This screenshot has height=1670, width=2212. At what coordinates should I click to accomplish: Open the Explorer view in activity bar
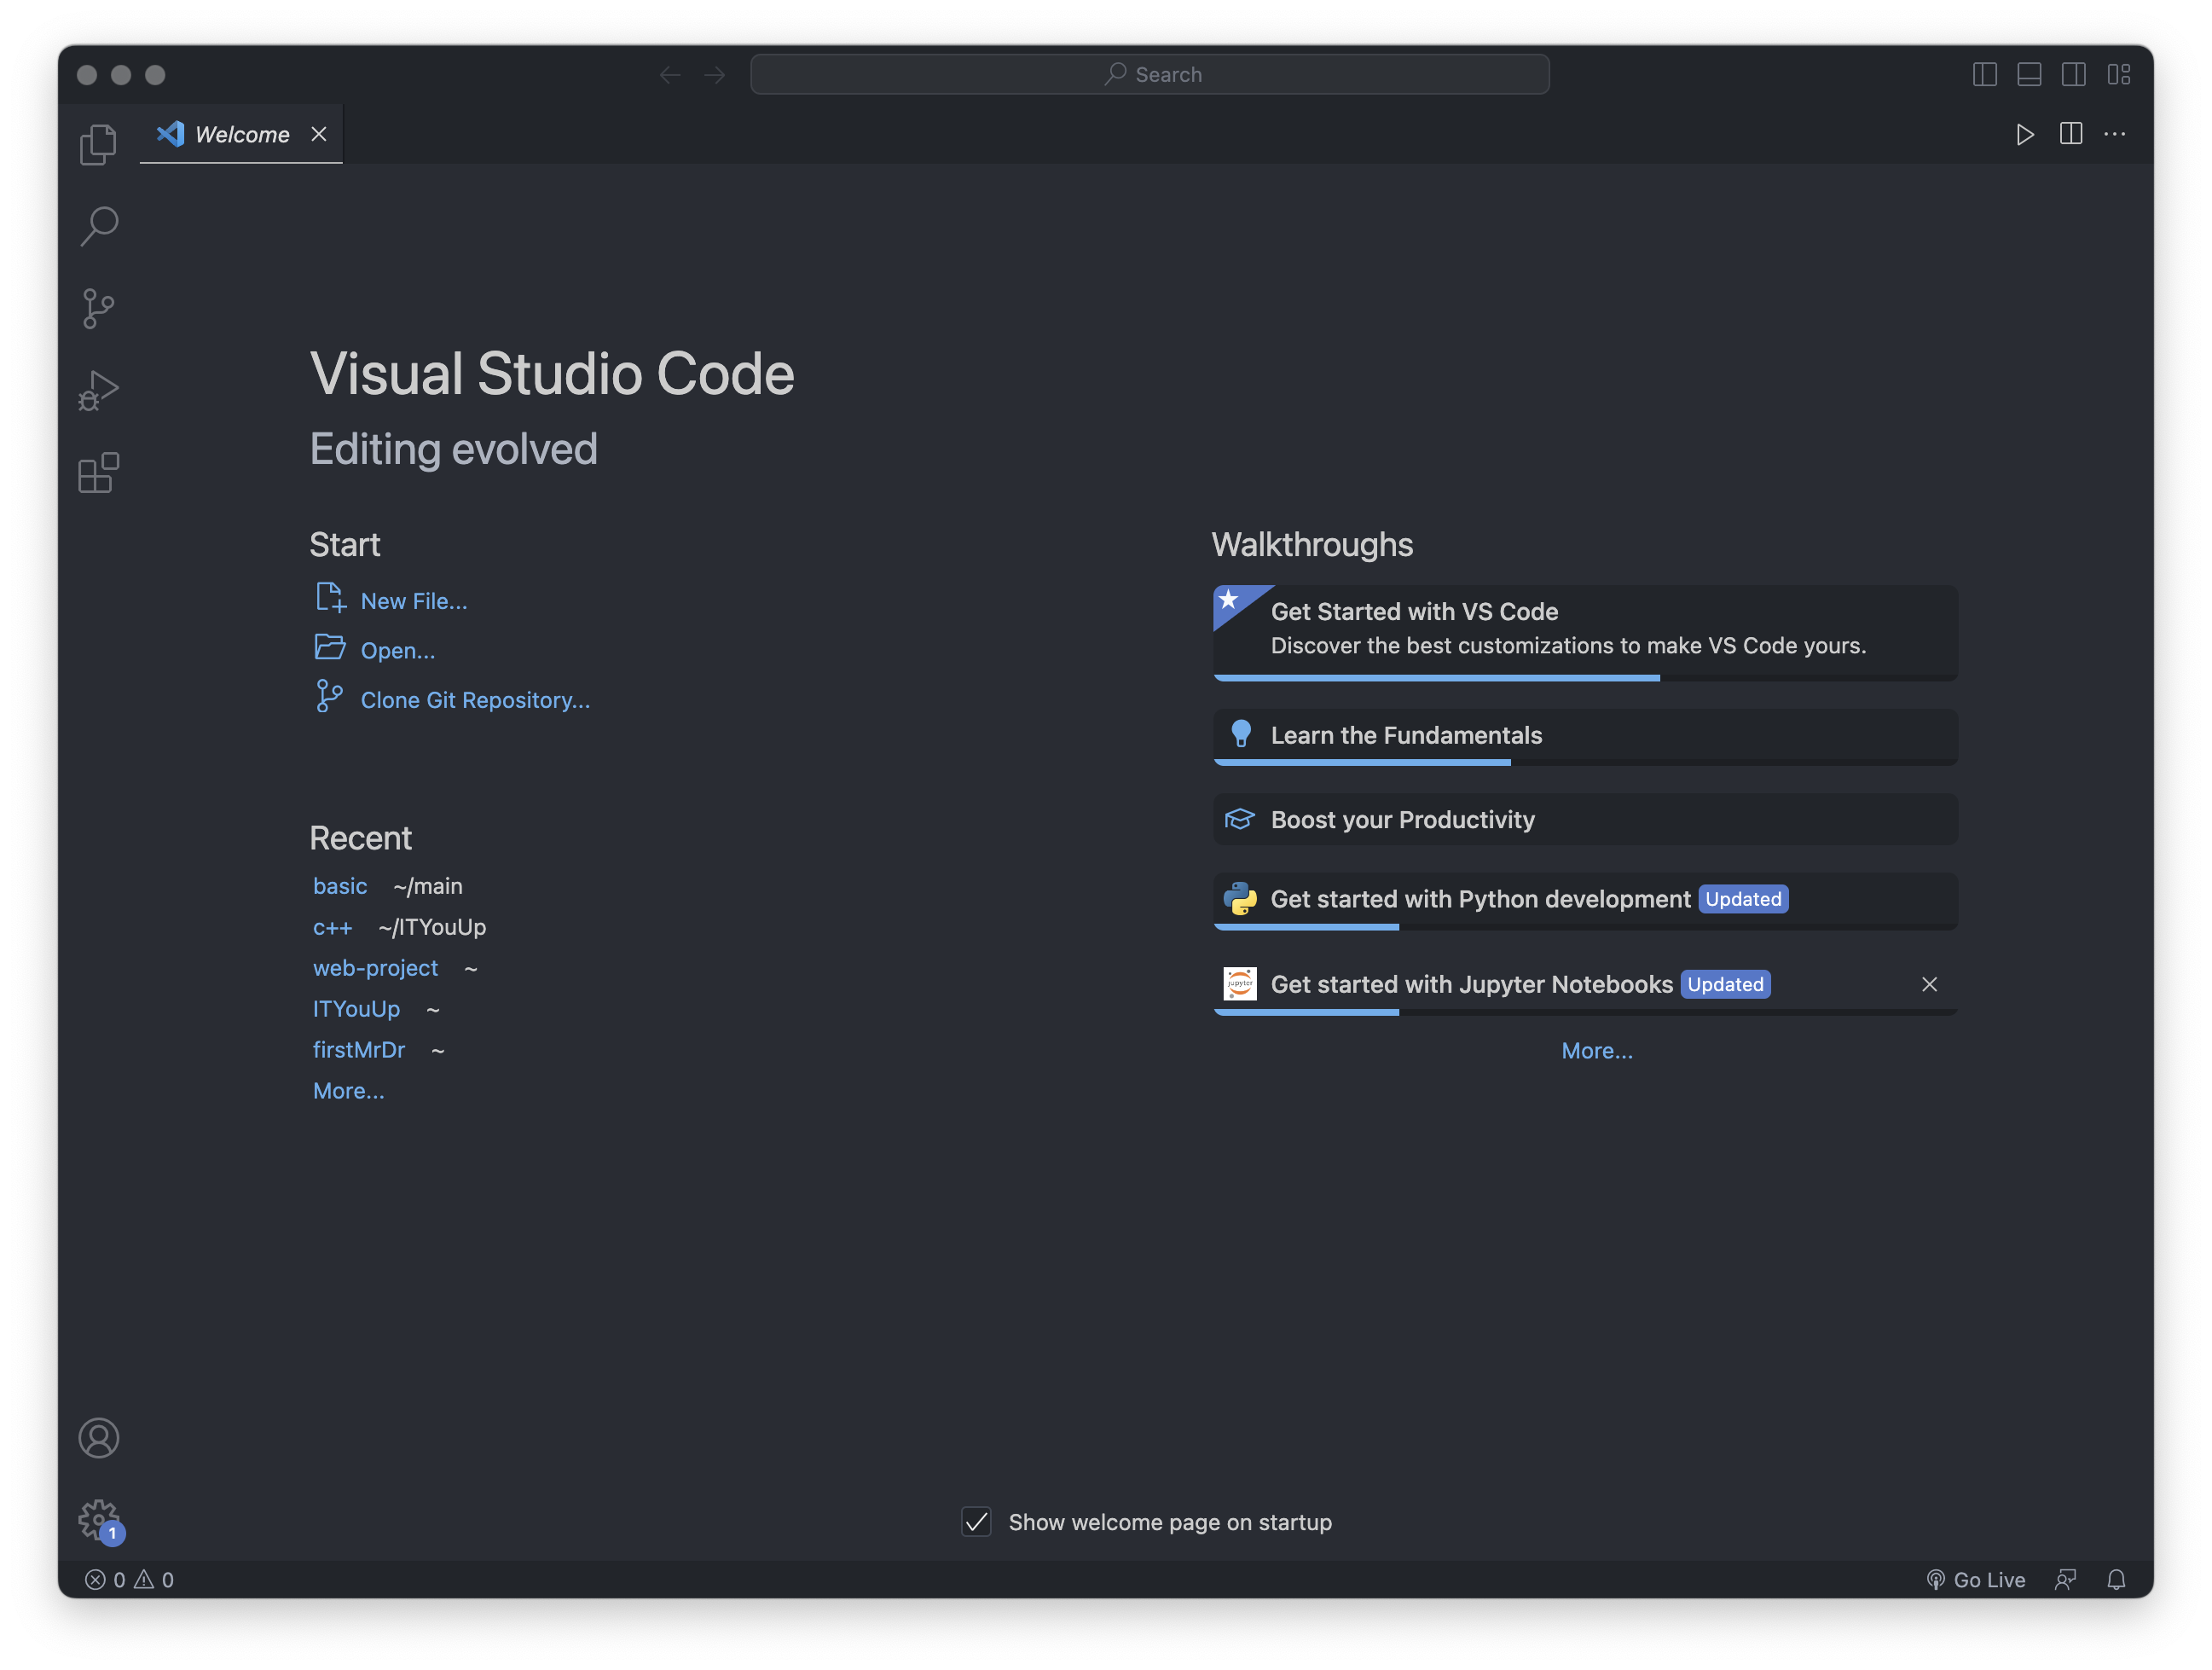pos(98,144)
